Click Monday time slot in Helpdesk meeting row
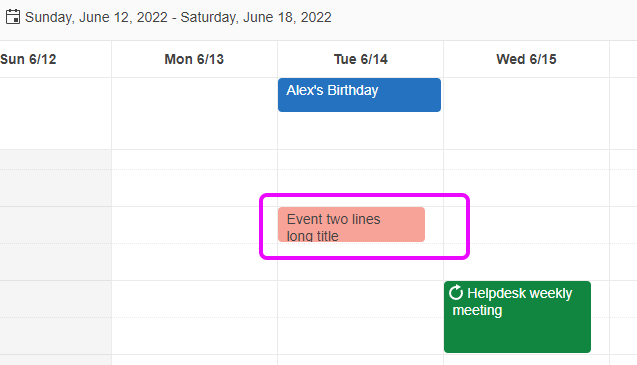The width and height of the screenshot is (637, 365). point(195,299)
